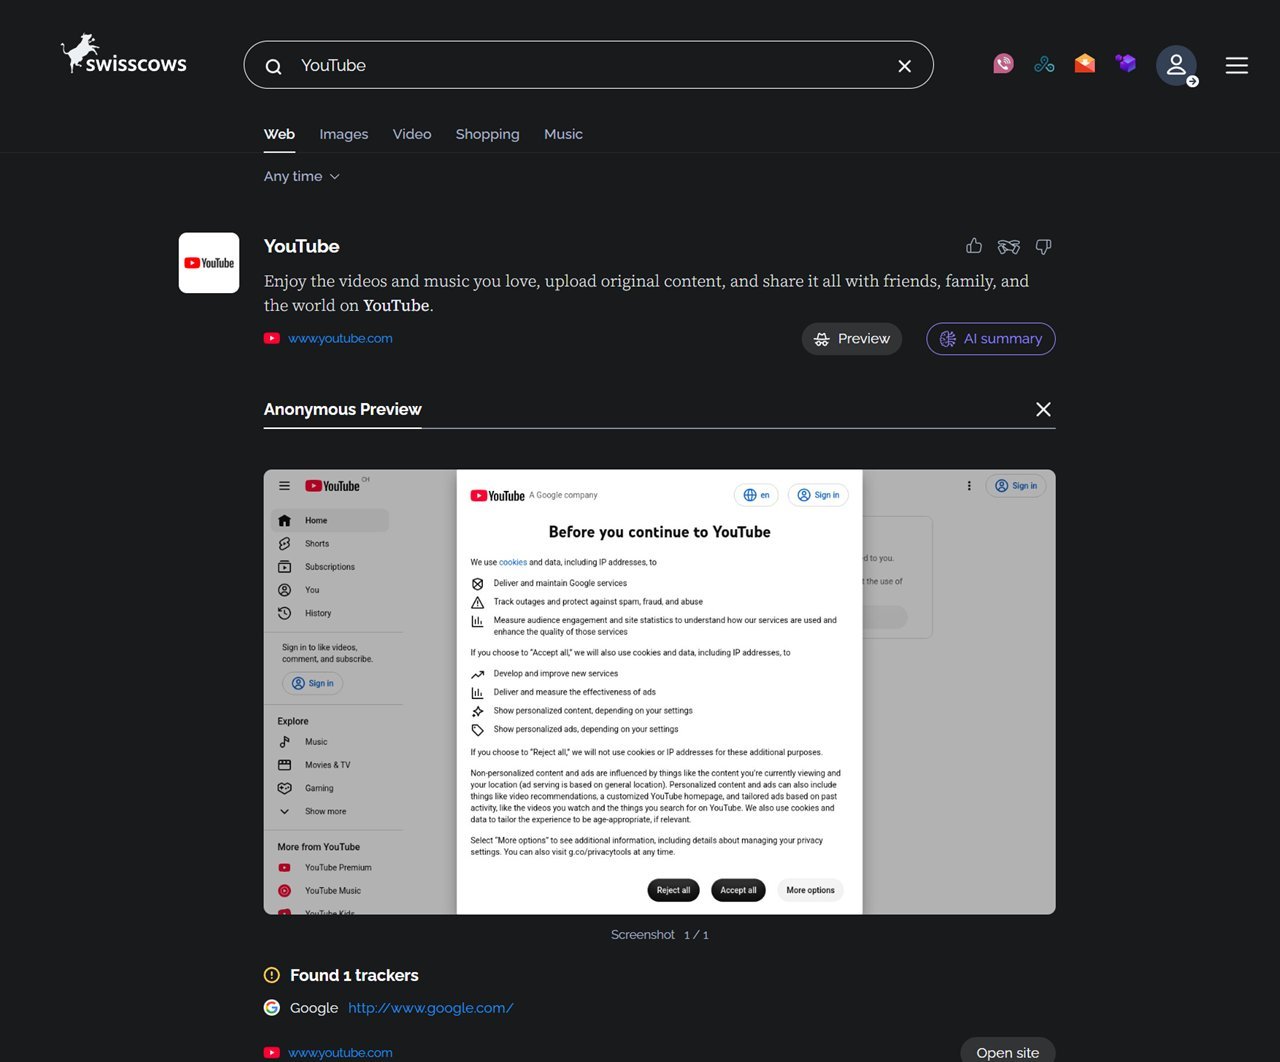1280x1062 pixels.
Task: Click the Preview button
Action: [852, 339]
